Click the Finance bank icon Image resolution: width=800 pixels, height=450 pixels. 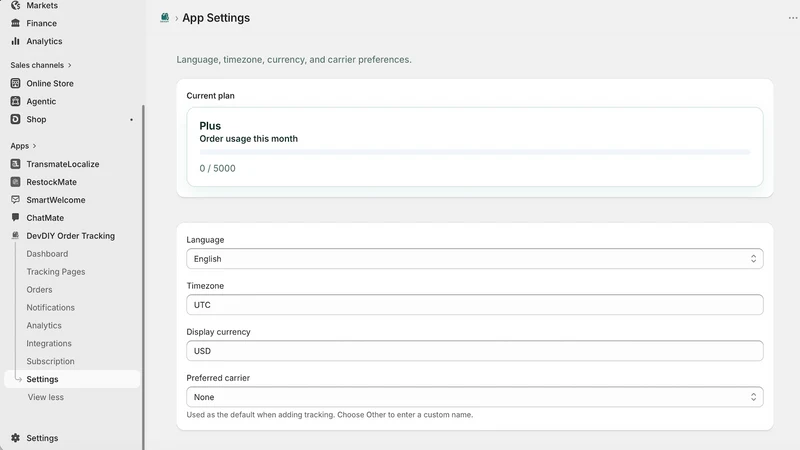[x=15, y=23]
